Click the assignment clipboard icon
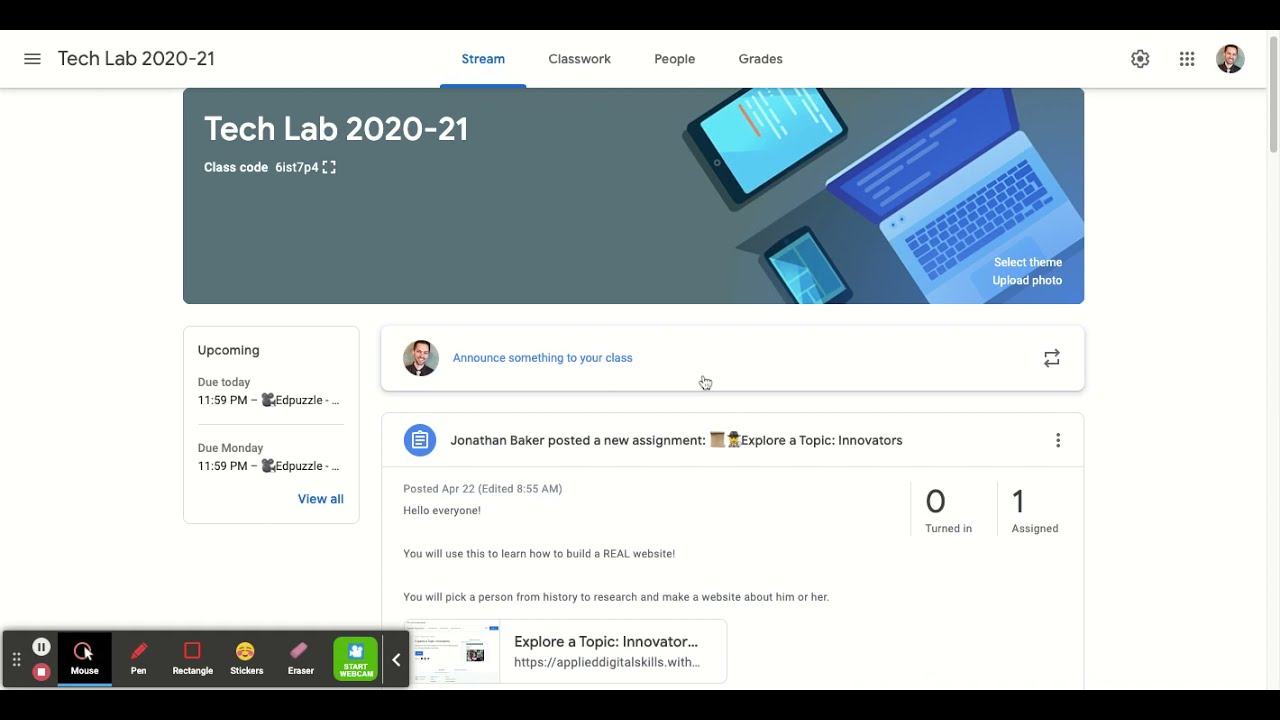This screenshot has height=720, width=1280. 420,440
